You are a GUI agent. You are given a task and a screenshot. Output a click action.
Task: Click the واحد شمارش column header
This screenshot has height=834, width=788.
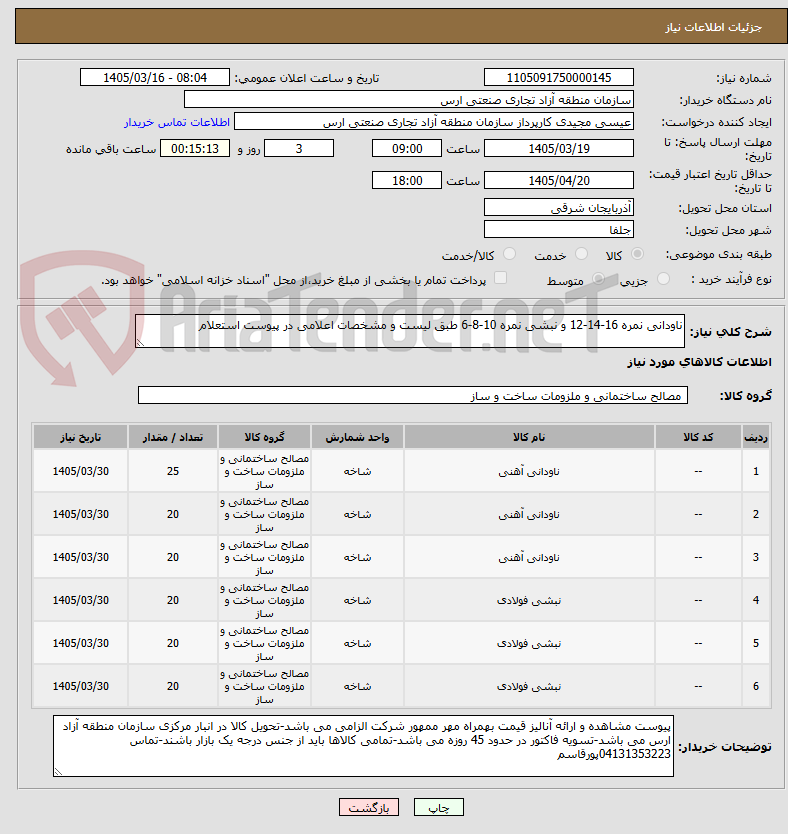click(x=357, y=437)
